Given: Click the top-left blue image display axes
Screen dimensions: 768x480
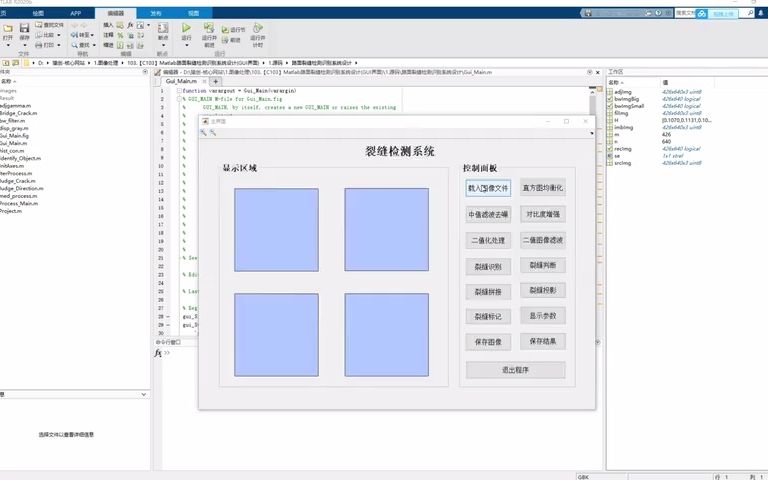Looking at the screenshot, I should pos(276,230).
